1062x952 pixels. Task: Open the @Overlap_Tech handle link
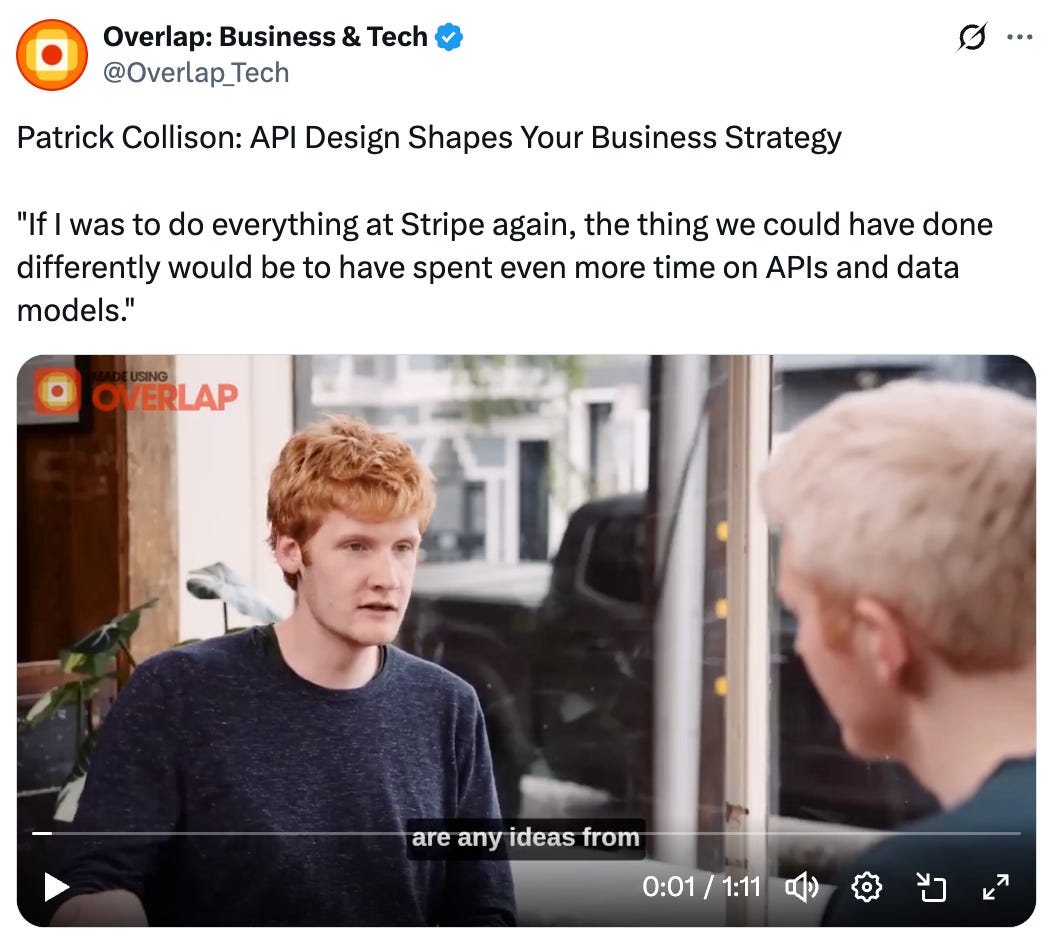196,72
